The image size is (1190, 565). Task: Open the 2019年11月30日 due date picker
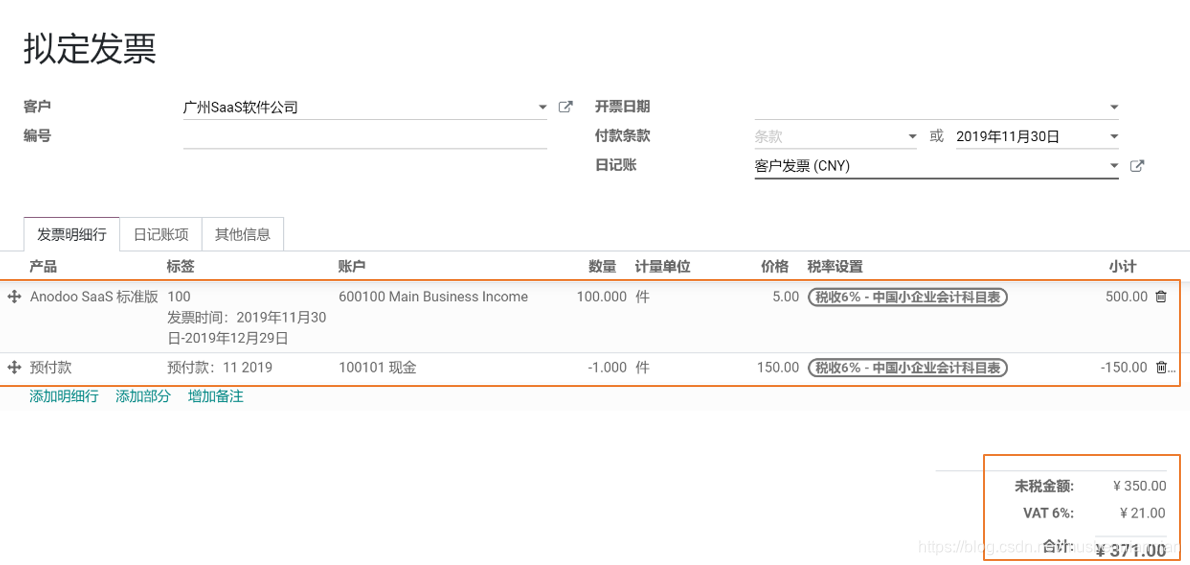coord(1113,137)
